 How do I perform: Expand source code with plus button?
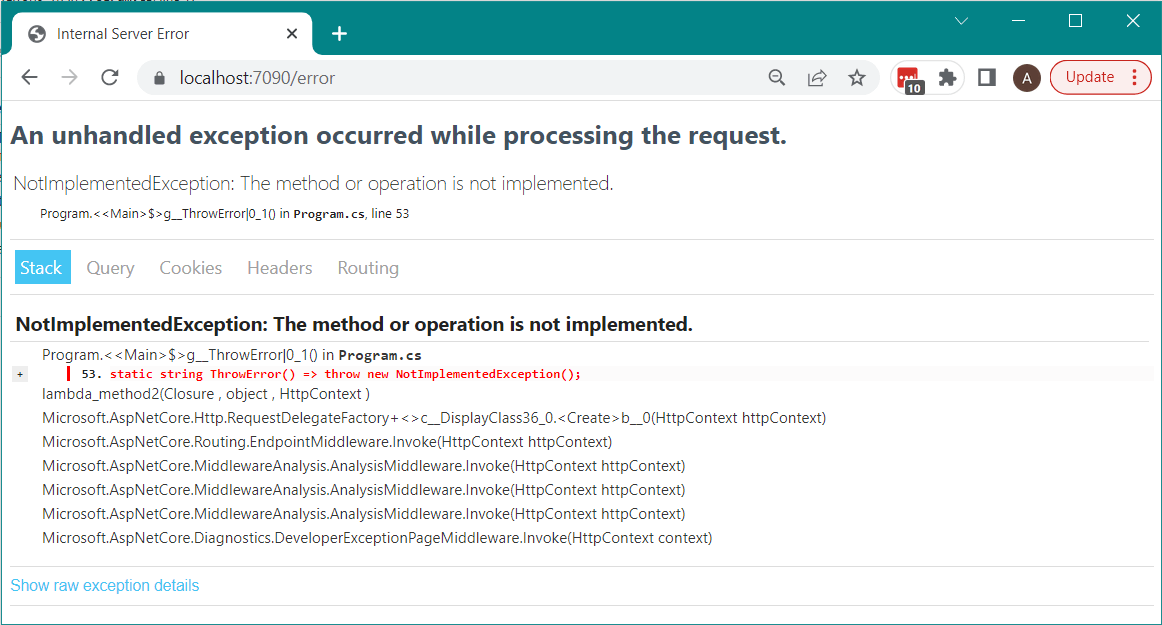click(x=20, y=374)
